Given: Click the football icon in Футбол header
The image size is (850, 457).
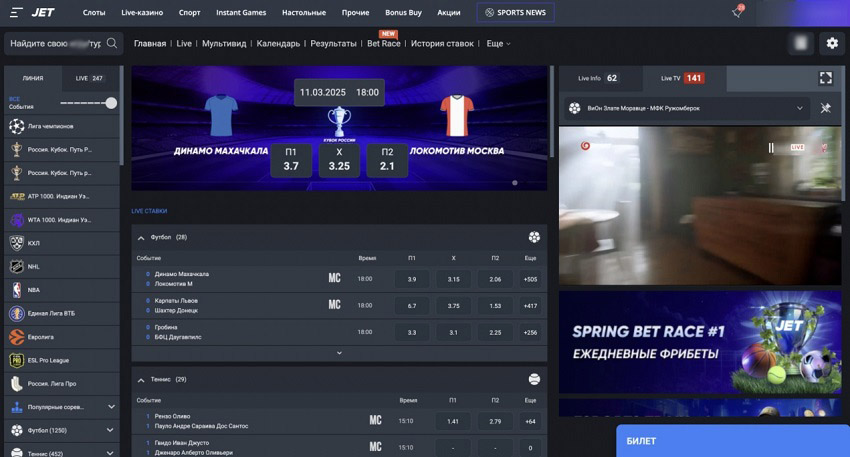Looking at the screenshot, I should (534, 237).
